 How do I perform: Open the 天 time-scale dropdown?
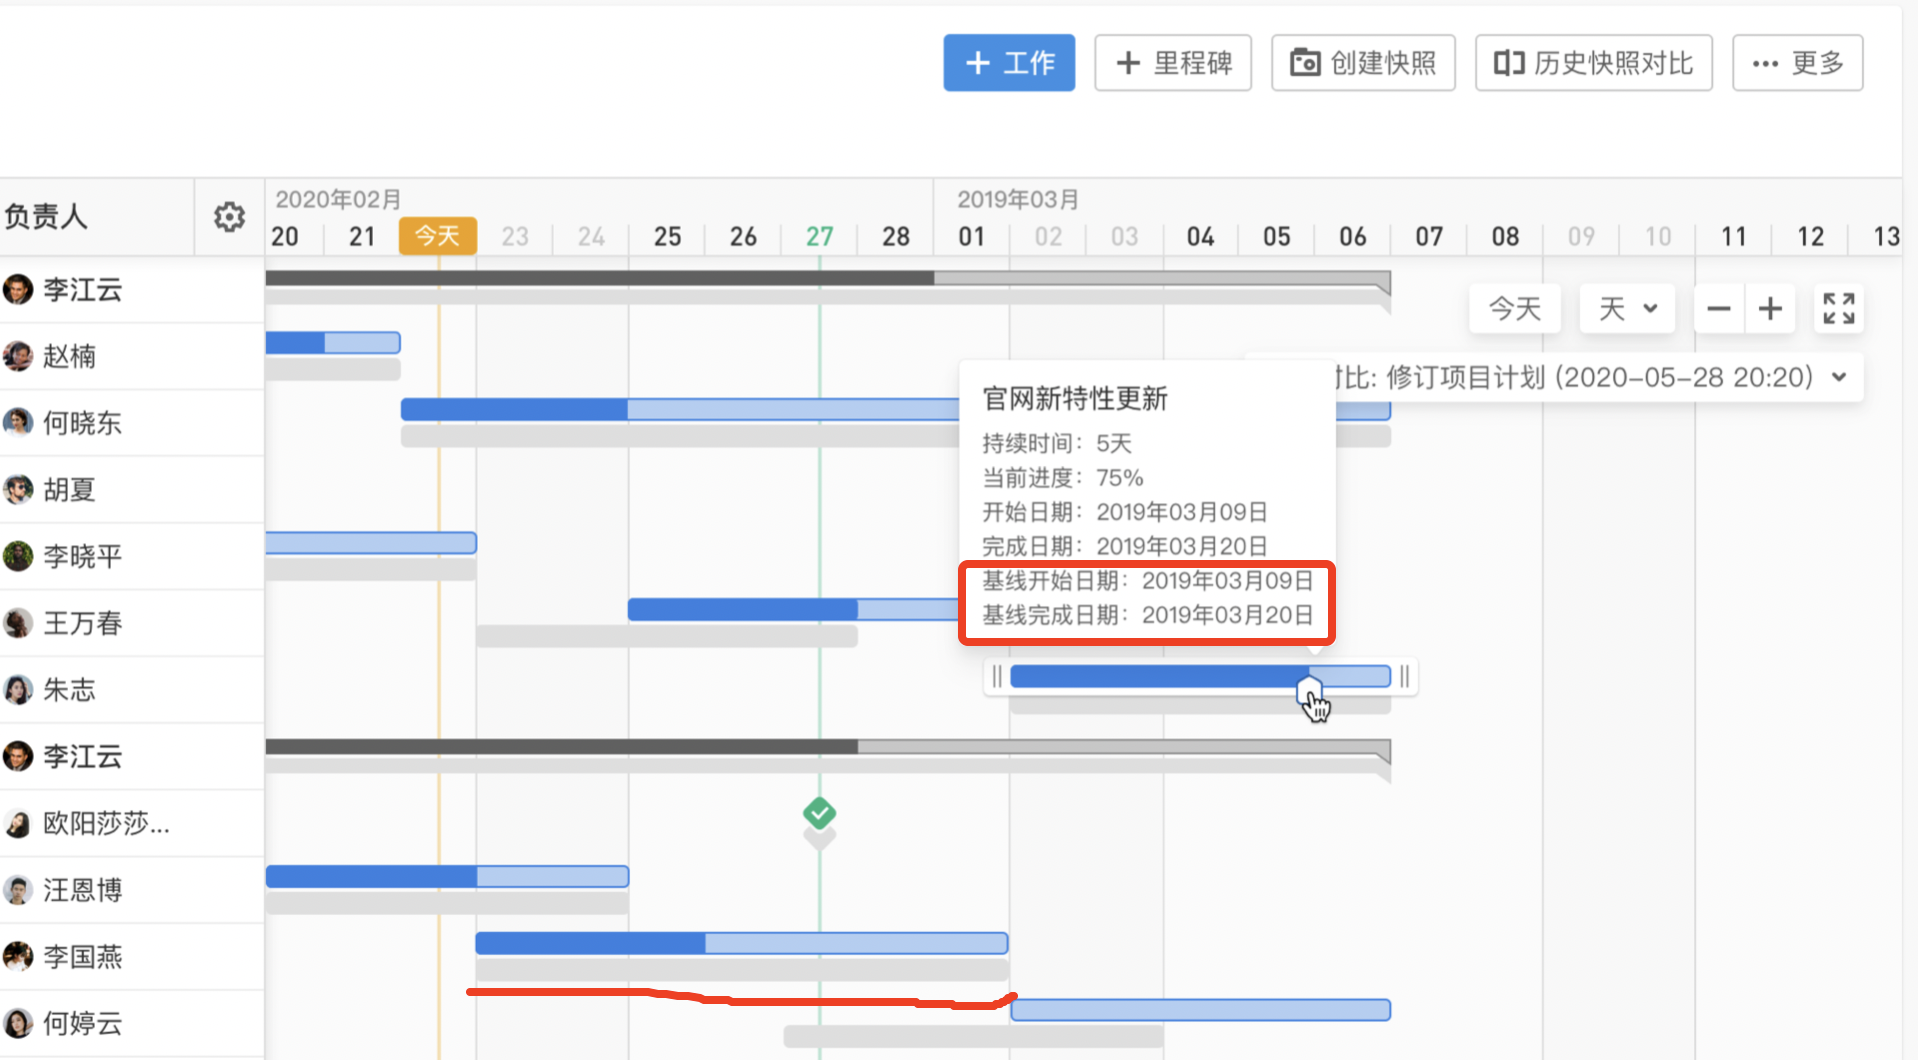coord(1627,308)
